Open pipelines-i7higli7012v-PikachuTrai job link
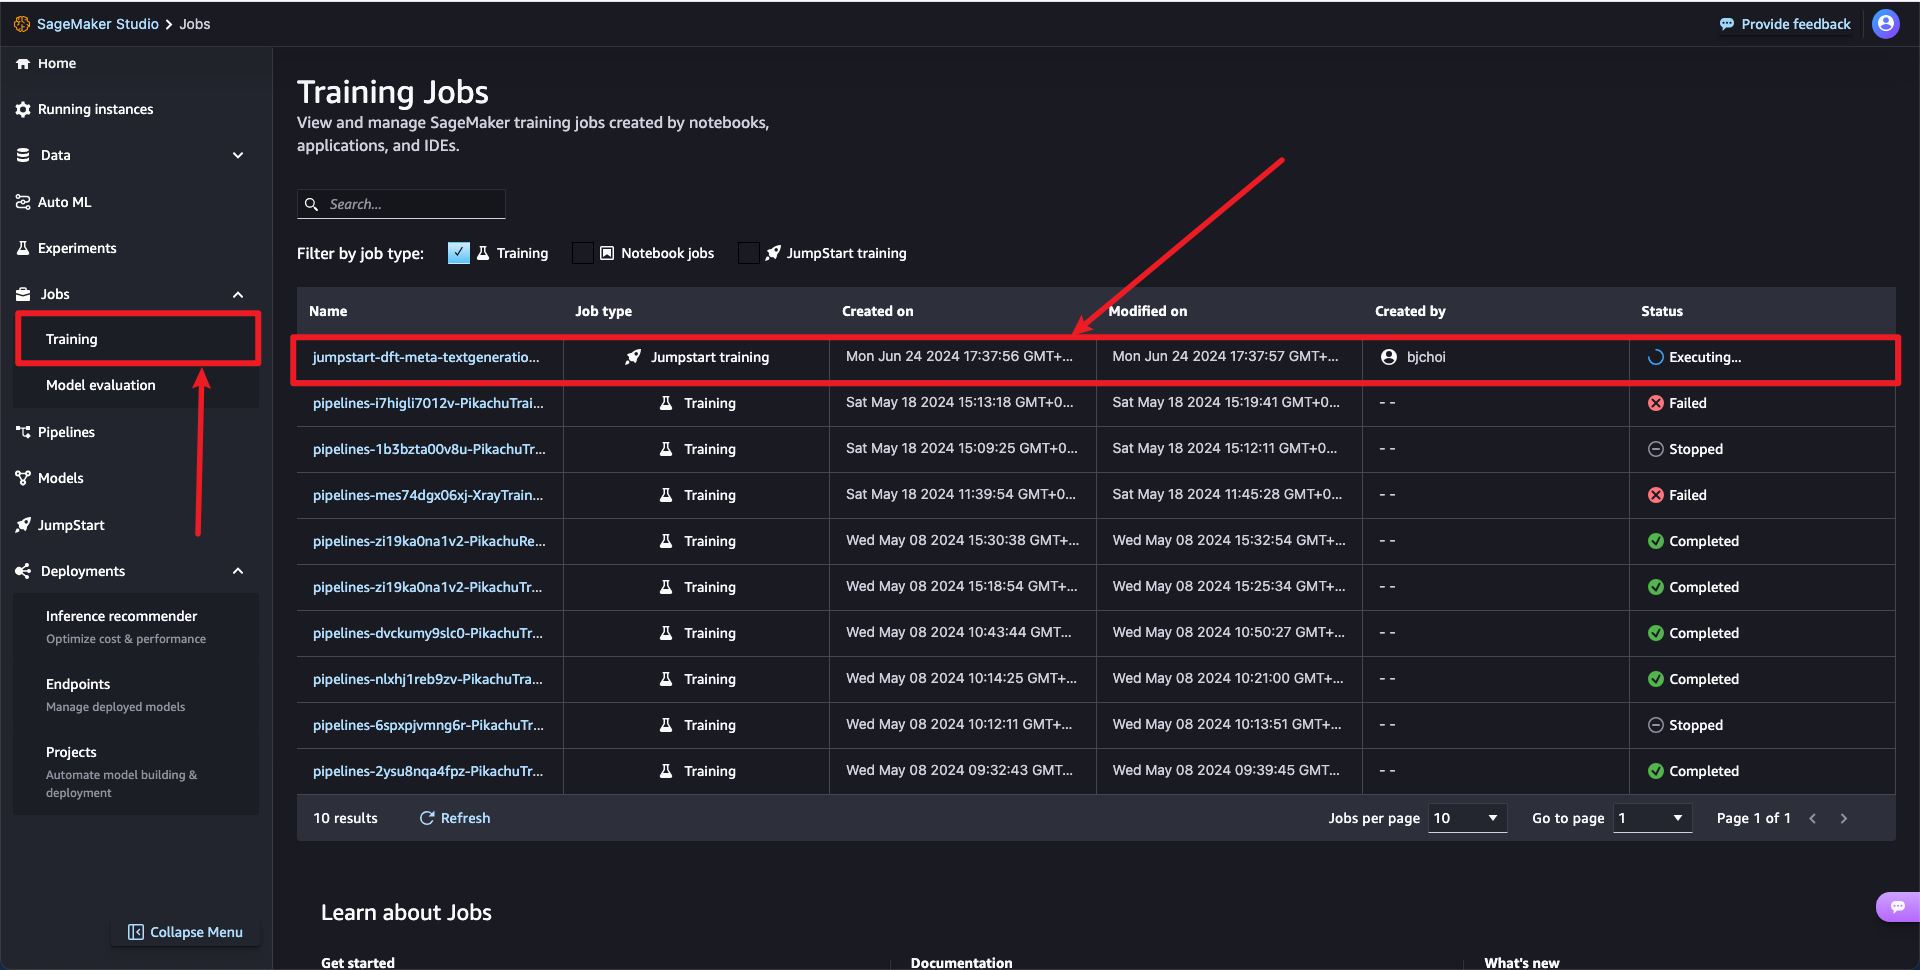Screen dimensions: 1920x970 428,403
